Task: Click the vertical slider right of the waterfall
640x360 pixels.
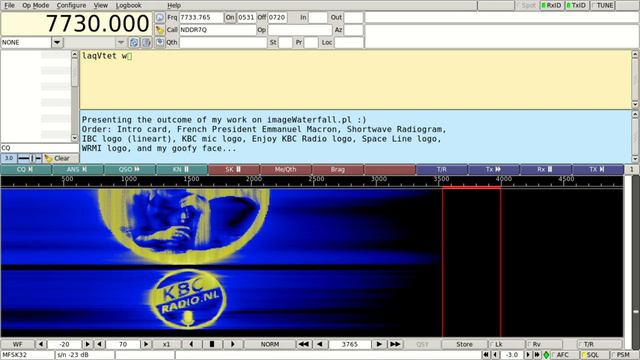Action: 636,257
